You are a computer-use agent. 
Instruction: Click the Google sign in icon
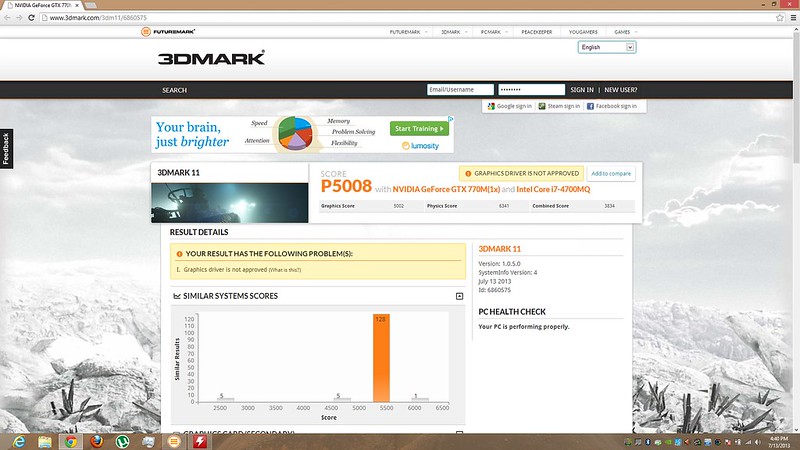(491, 106)
